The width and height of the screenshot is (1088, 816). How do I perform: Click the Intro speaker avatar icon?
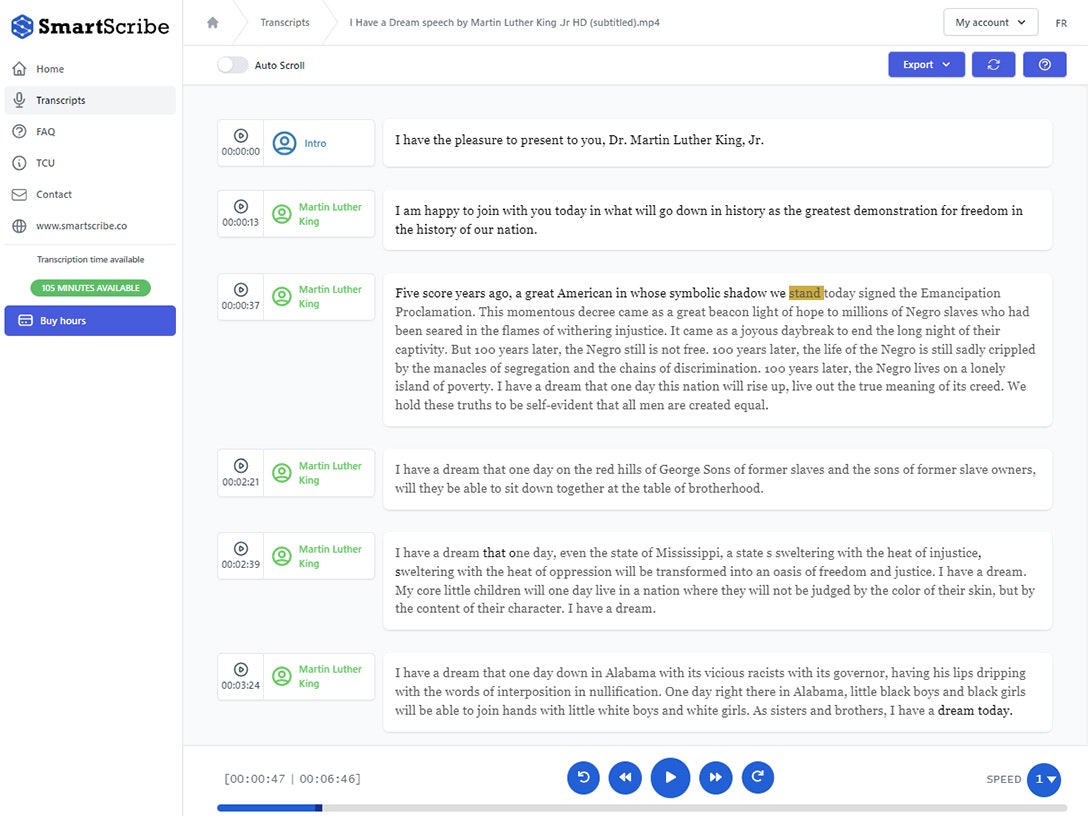285,143
